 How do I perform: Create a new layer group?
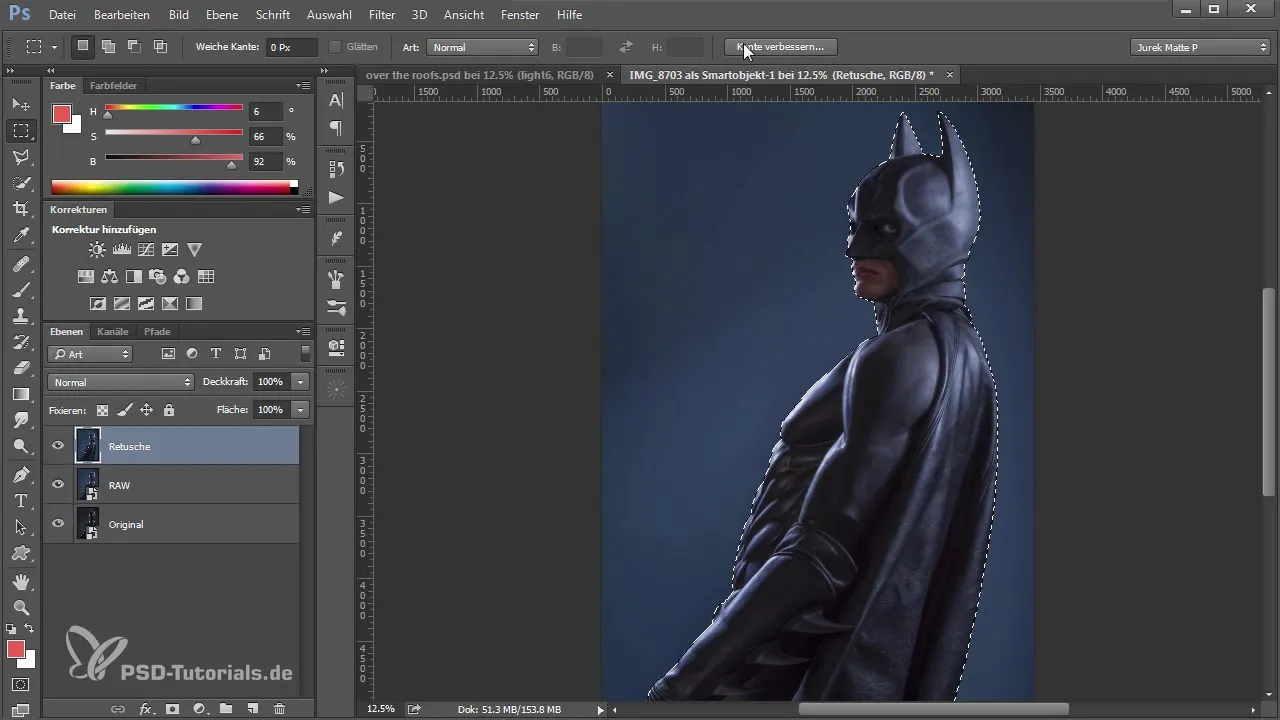(x=226, y=709)
